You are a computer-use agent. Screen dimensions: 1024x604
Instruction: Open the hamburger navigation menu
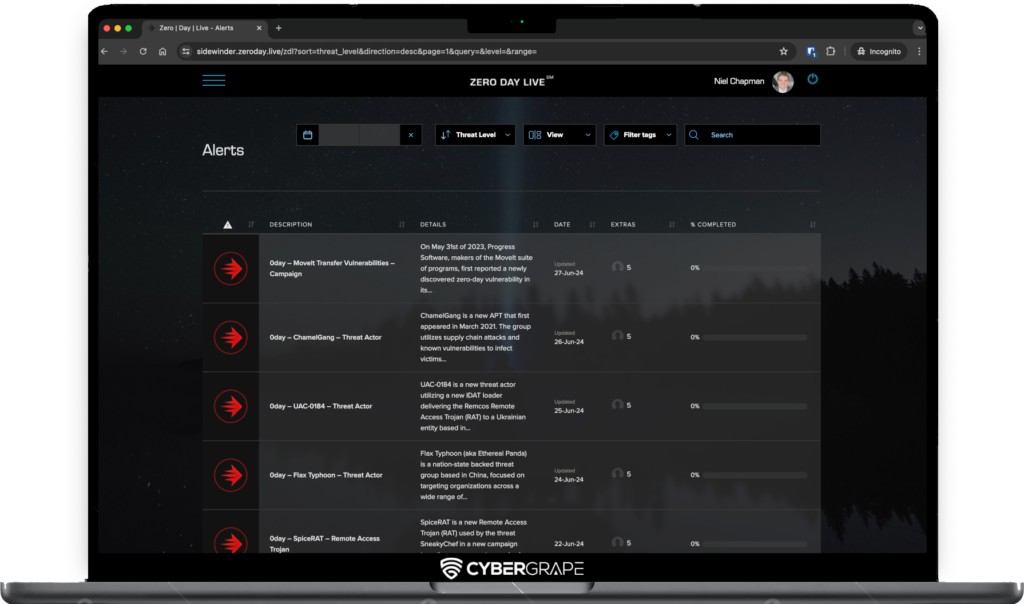click(x=214, y=81)
